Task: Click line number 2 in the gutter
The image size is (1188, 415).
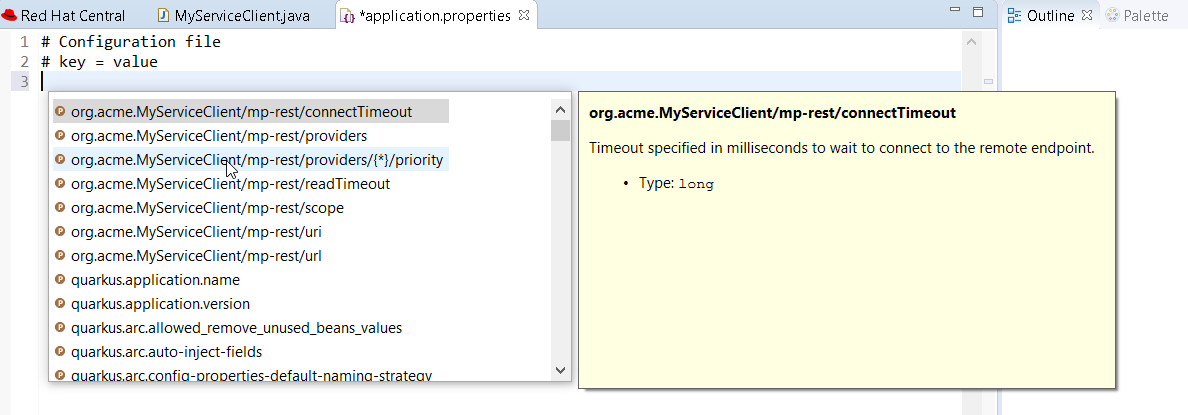Action: point(24,61)
